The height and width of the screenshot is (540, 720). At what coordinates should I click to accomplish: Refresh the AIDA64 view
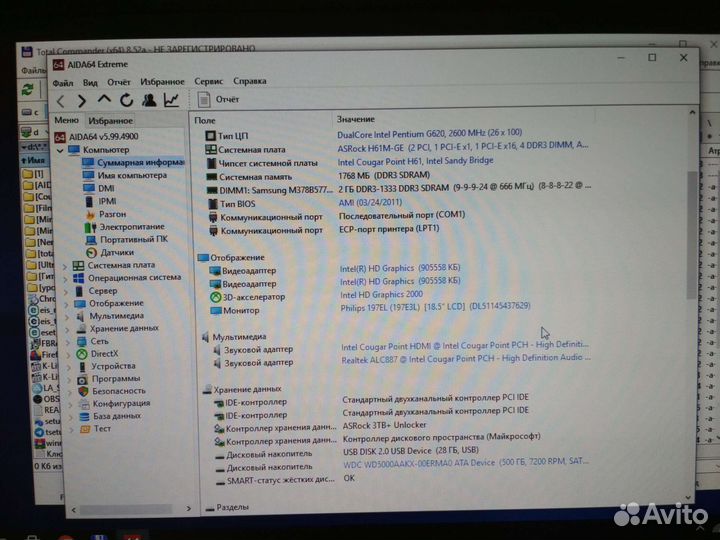coord(126,100)
